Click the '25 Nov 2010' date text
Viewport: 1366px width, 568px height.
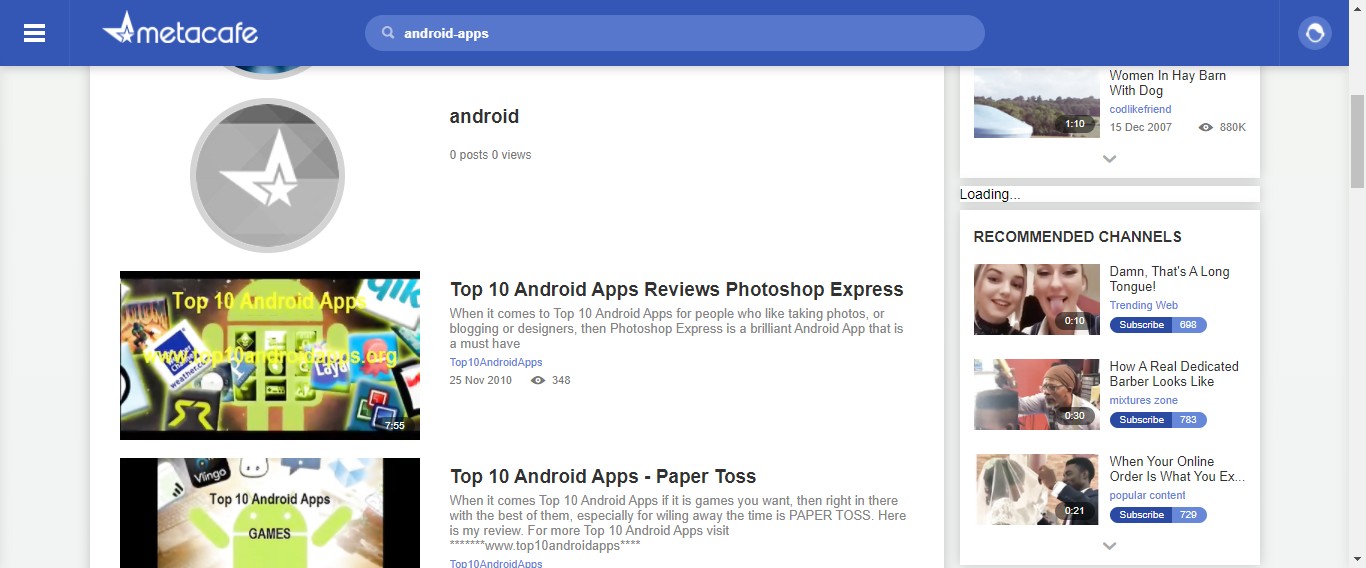(x=481, y=380)
